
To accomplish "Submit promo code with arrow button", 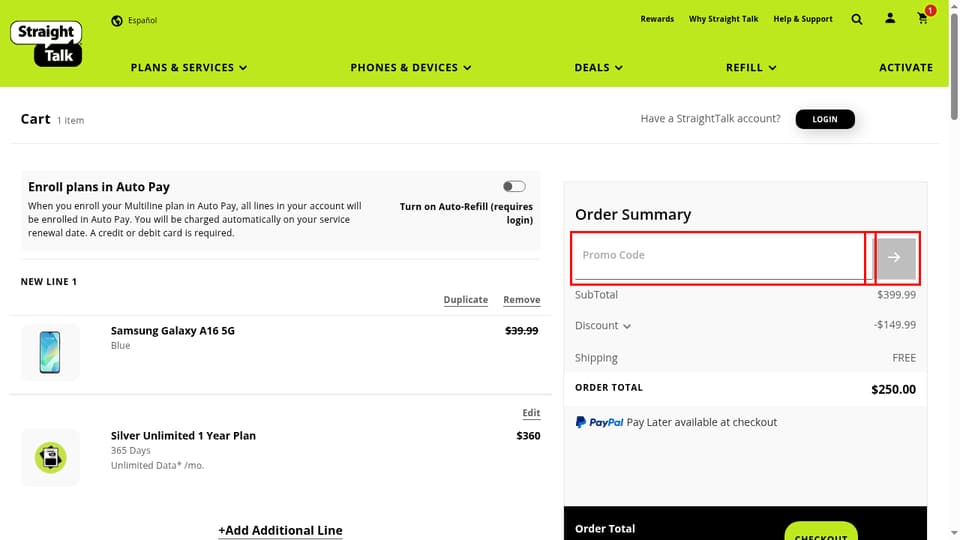I will point(894,258).
